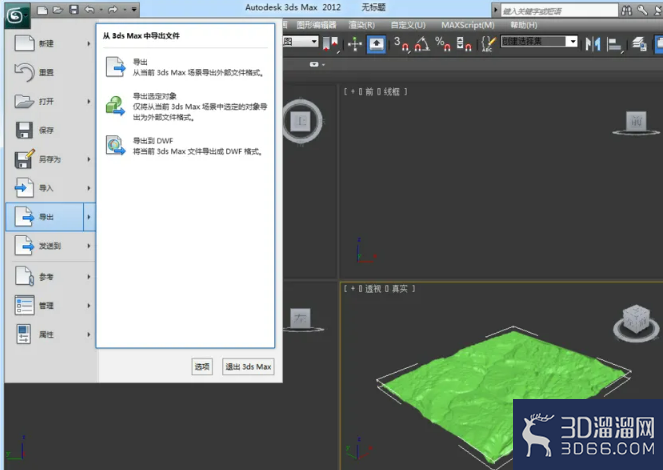
Task: Click the wrench subscription center icon
Action: pyautogui.click(x=642, y=10)
